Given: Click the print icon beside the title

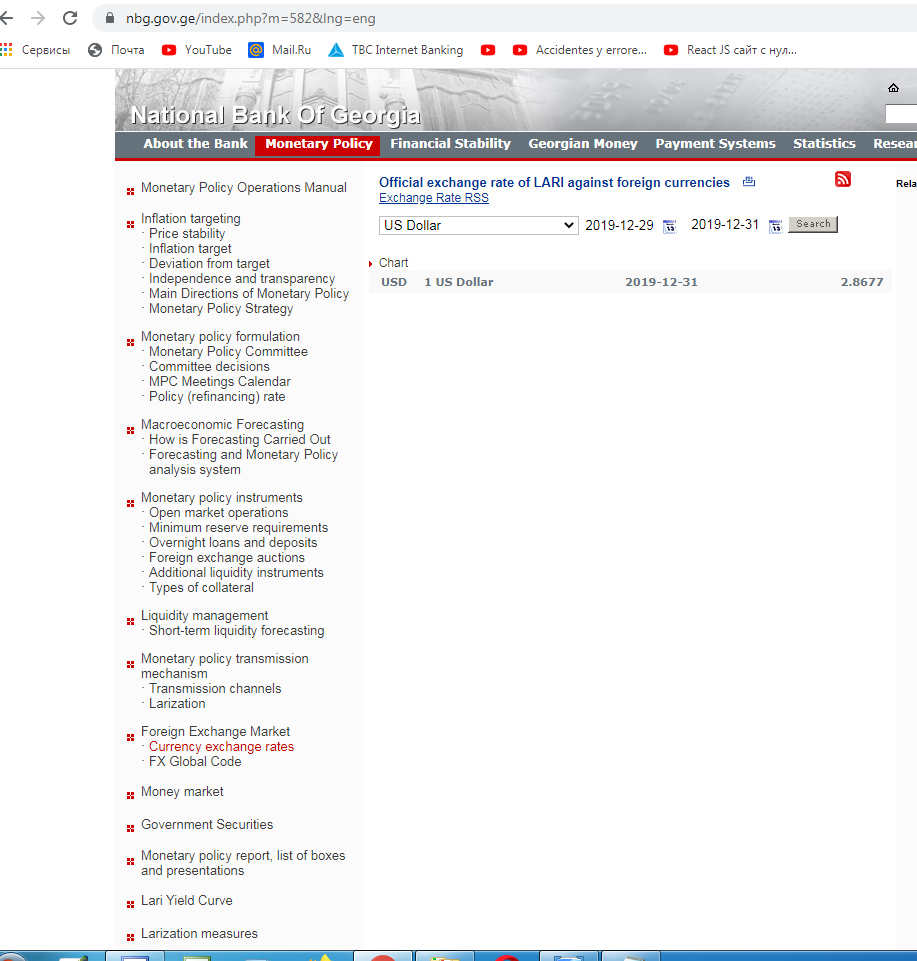Looking at the screenshot, I should click(x=749, y=182).
